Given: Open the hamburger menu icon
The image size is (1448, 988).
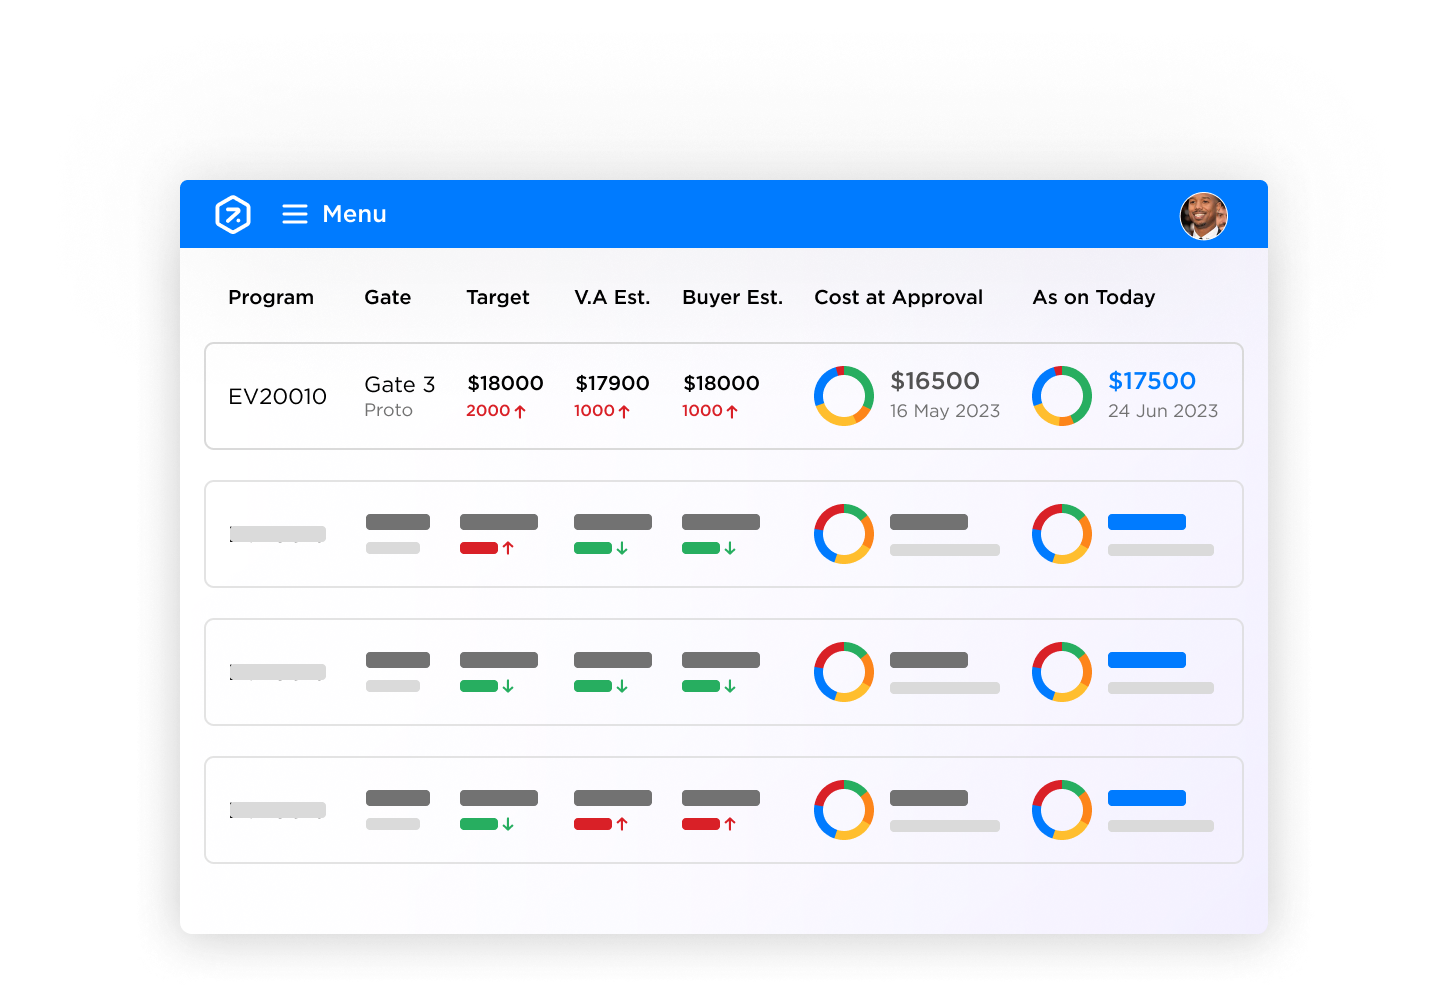Looking at the screenshot, I should click(x=295, y=214).
